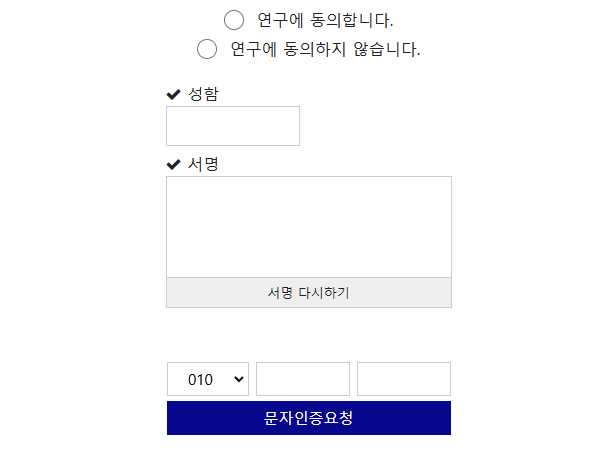Focus the last phone number field

click(x=403, y=379)
